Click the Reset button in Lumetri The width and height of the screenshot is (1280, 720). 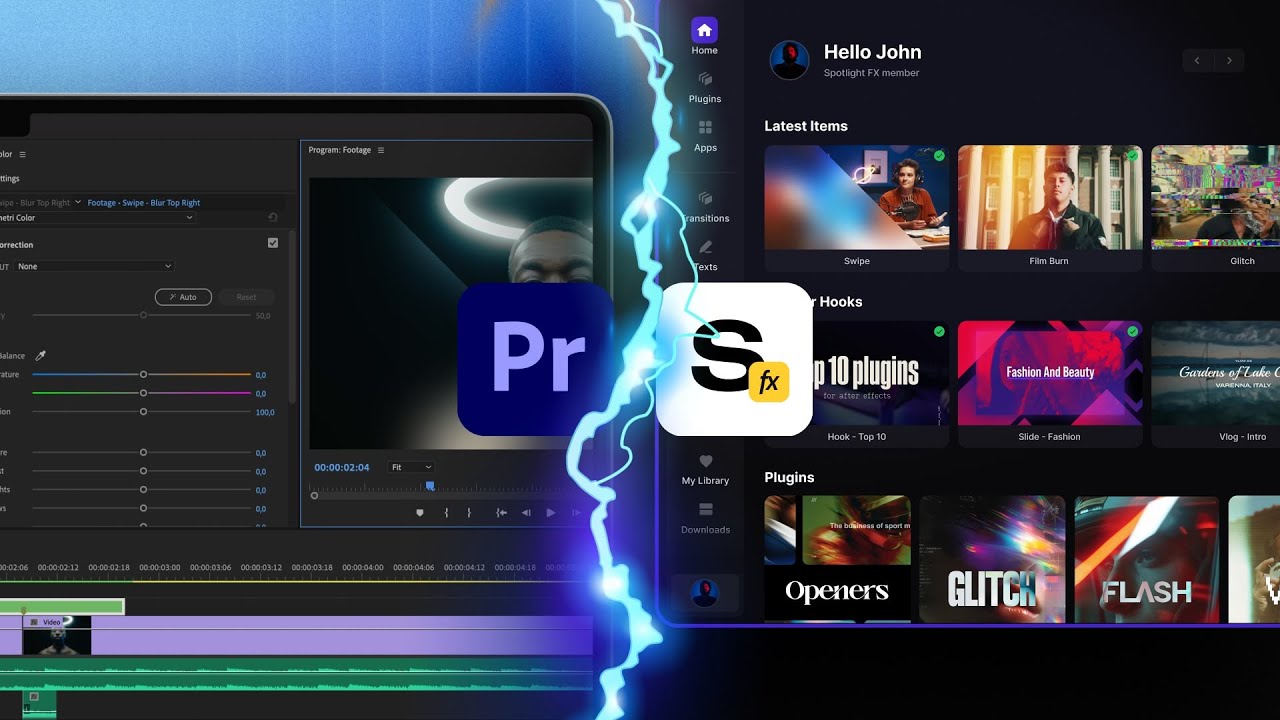pyautogui.click(x=246, y=297)
